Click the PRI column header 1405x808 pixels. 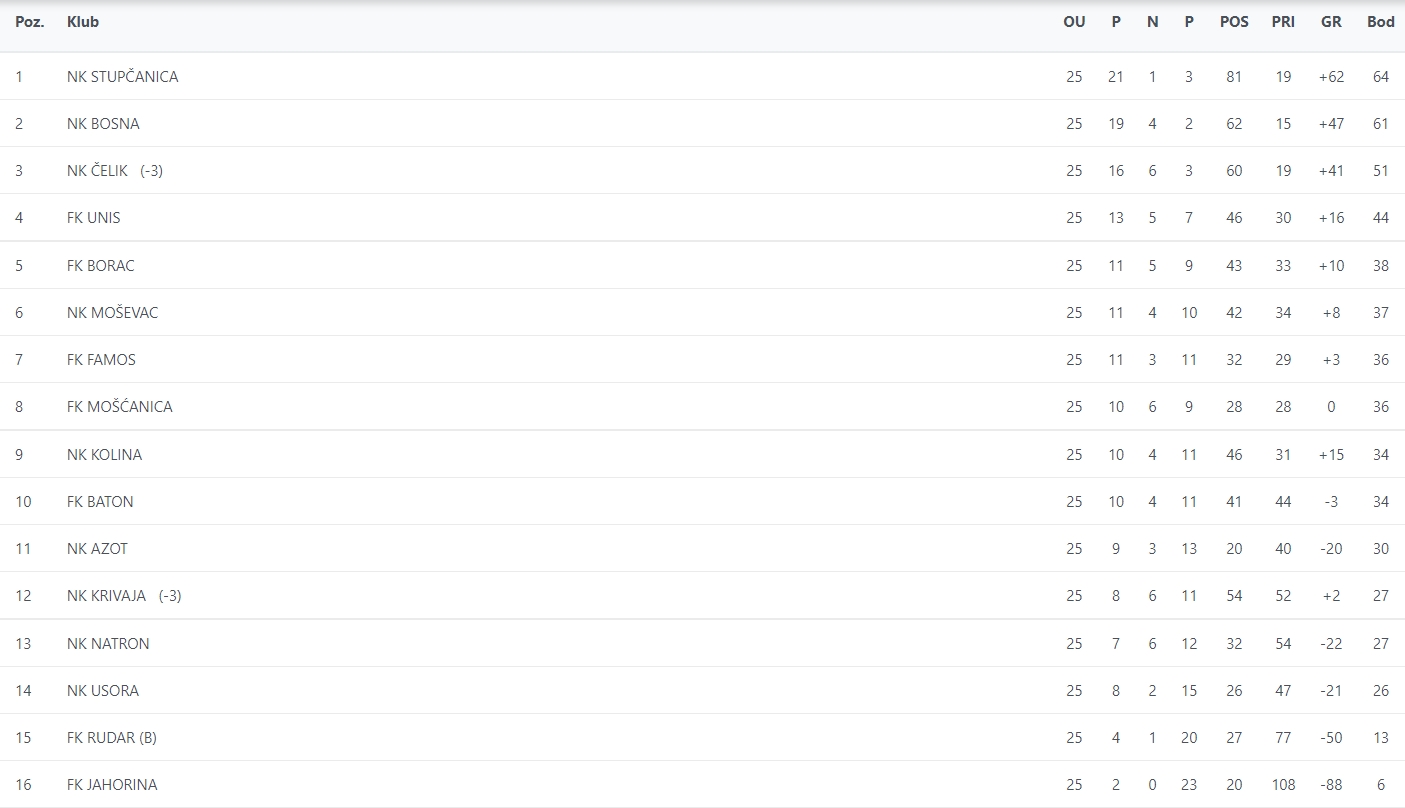[1283, 22]
